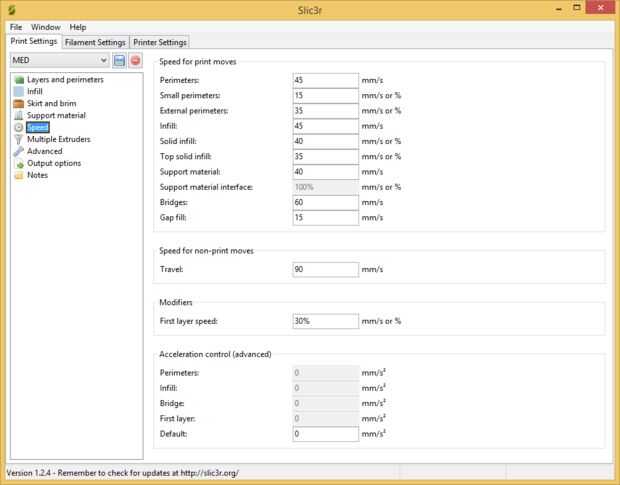Click the Gap fill speed field
The image size is (620, 485).
click(x=326, y=218)
